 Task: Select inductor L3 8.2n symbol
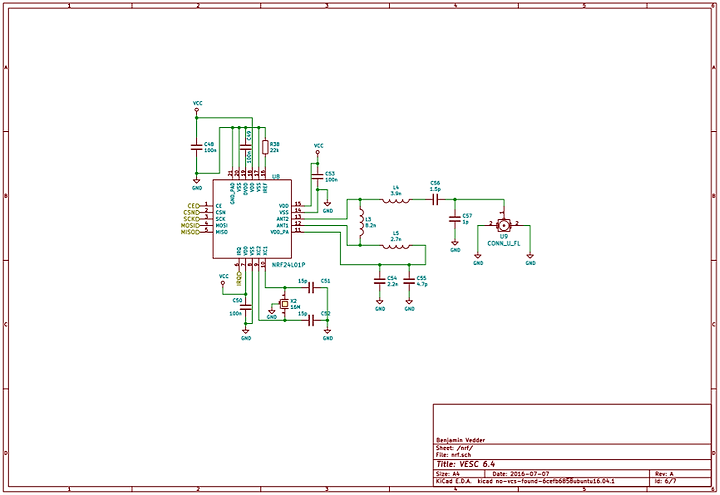click(x=360, y=222)
